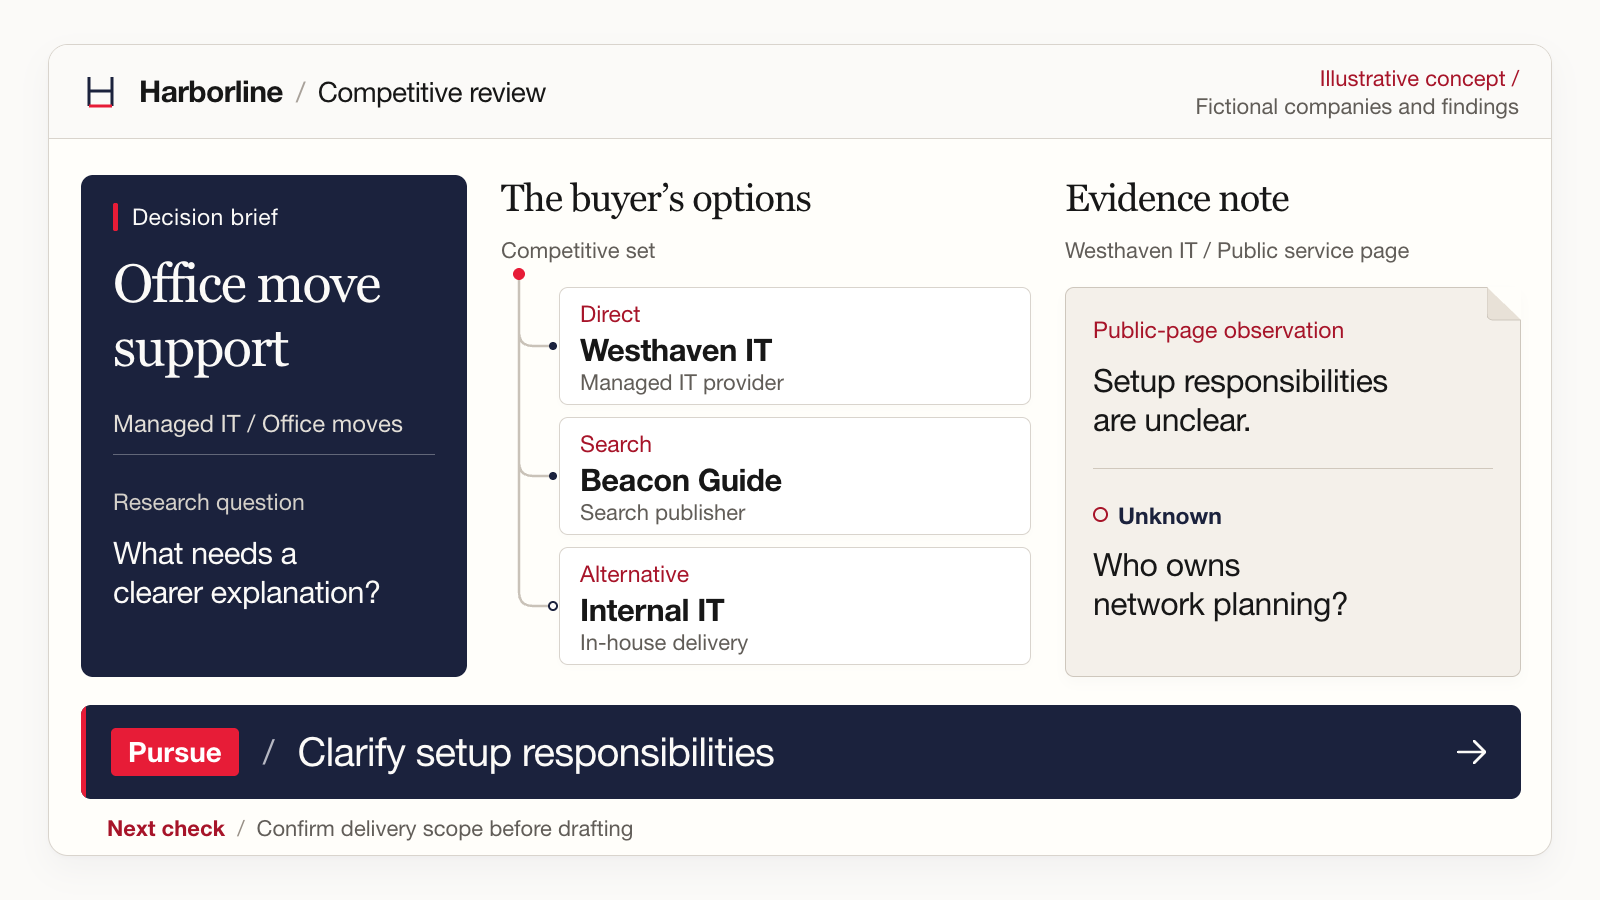Click the Decision brief label
Image resolution: width=1600 pixels, height=900 pixels.
(205, 217)
